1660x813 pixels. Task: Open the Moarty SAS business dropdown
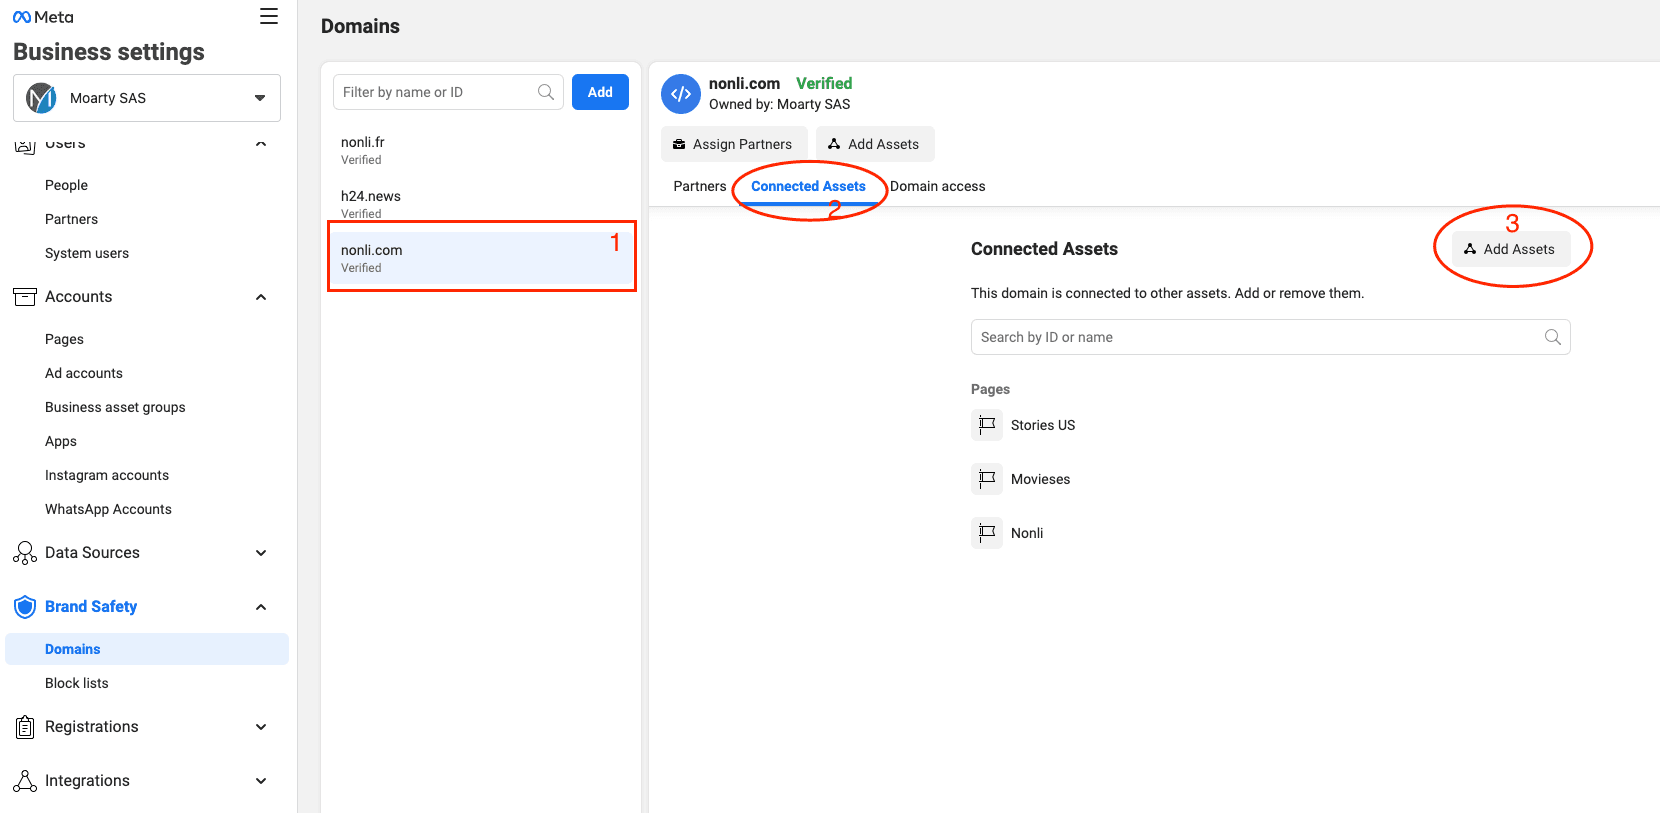pyautogui.click(x=147, y=98)
